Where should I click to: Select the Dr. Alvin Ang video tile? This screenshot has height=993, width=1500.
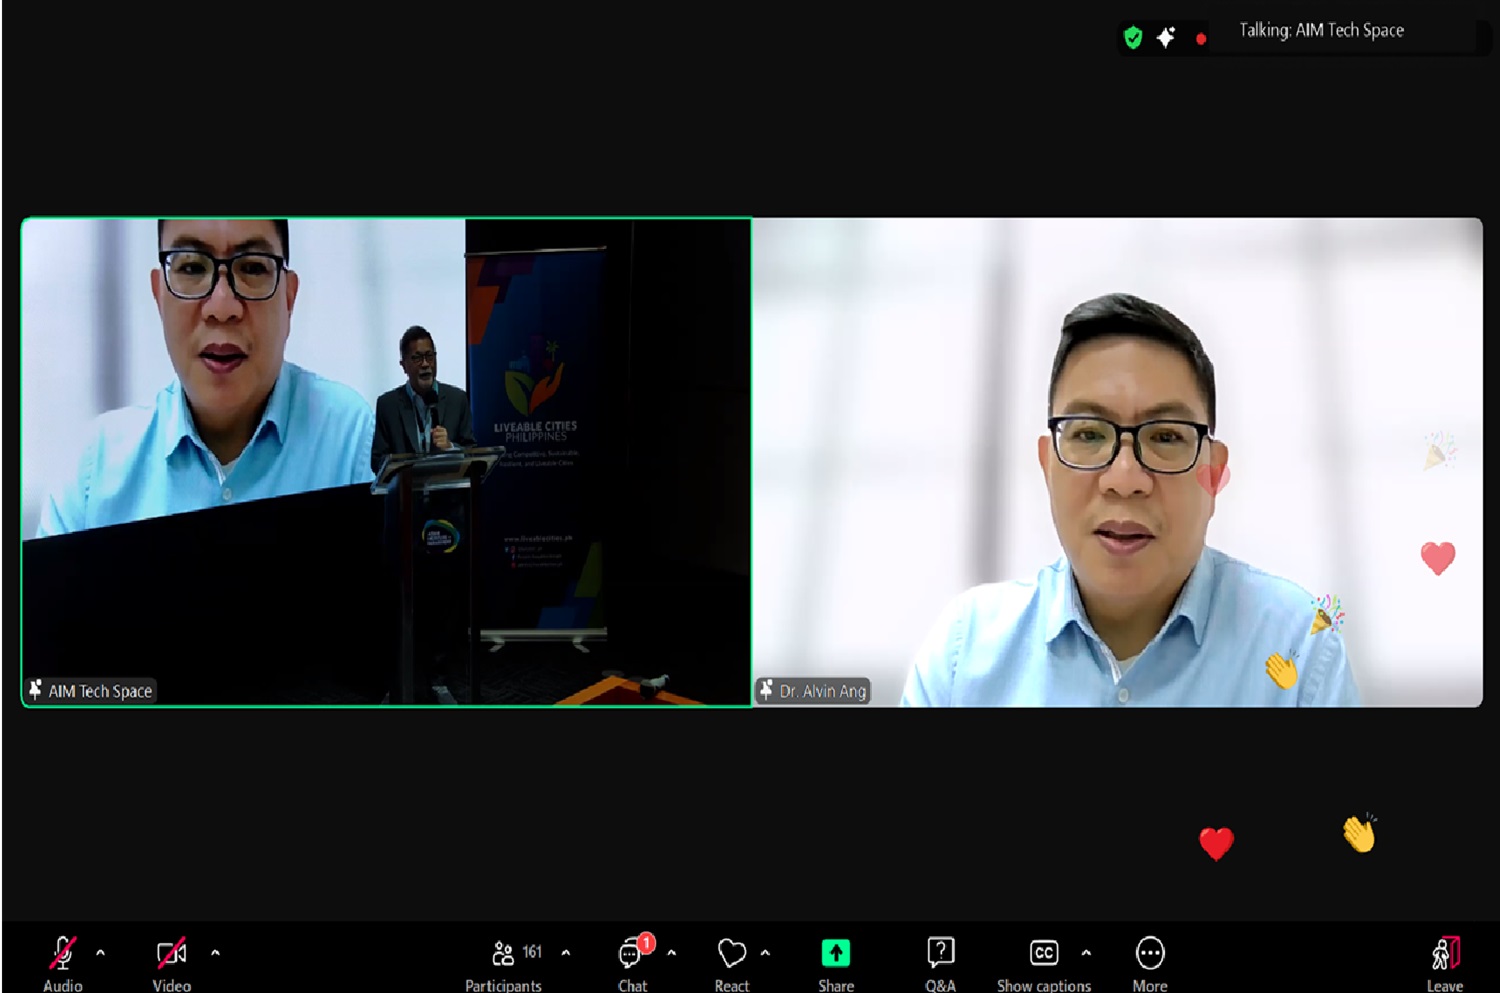1117,462
